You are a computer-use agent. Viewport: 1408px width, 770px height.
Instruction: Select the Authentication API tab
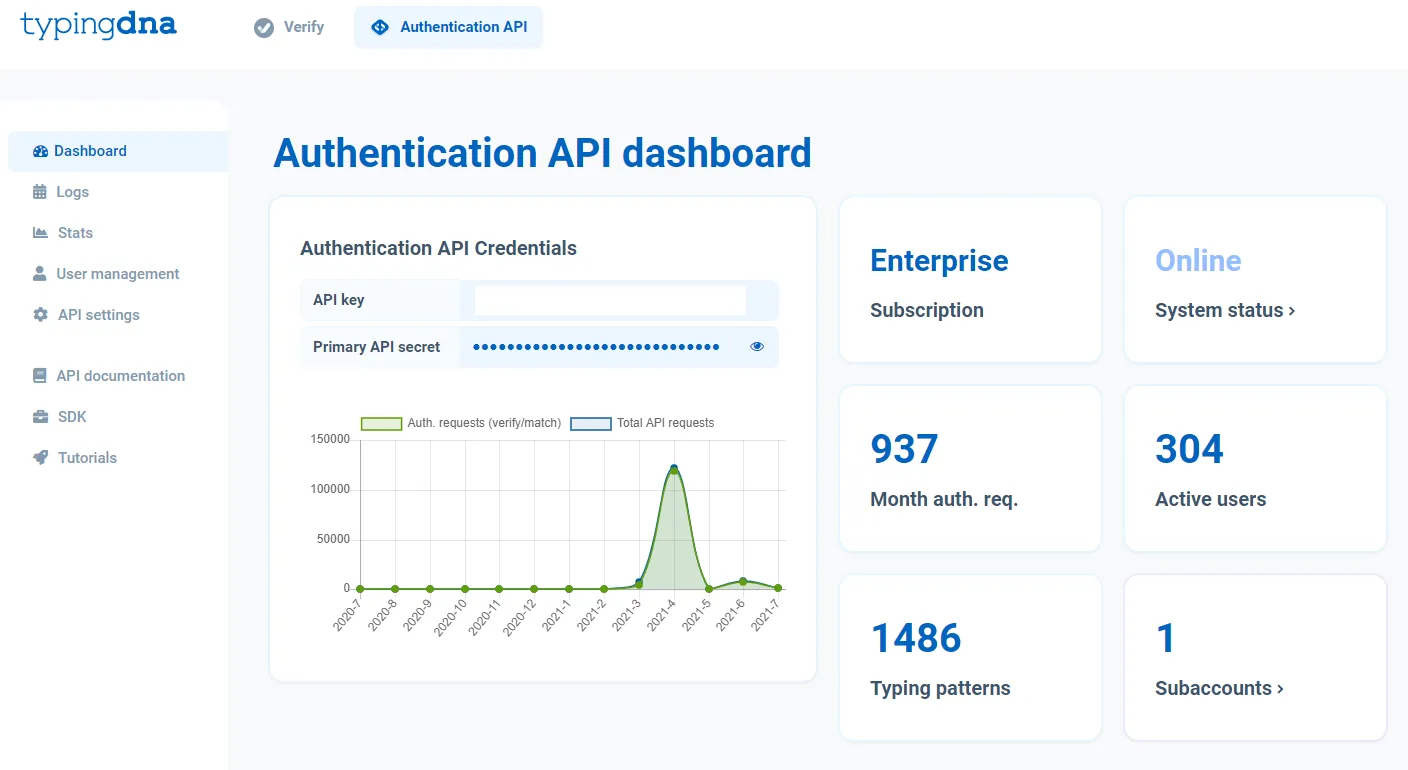[449, 27]
